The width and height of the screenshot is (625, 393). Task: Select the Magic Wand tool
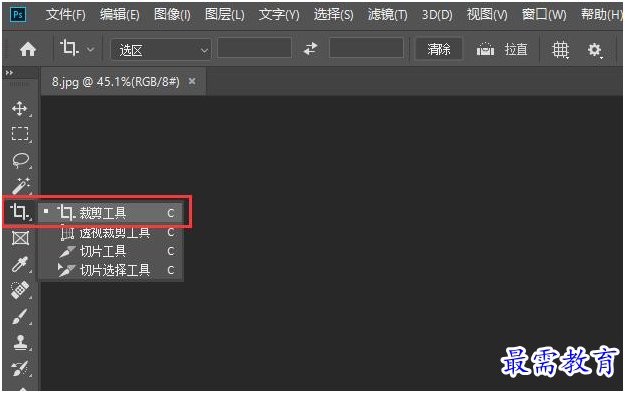[20, 186]
